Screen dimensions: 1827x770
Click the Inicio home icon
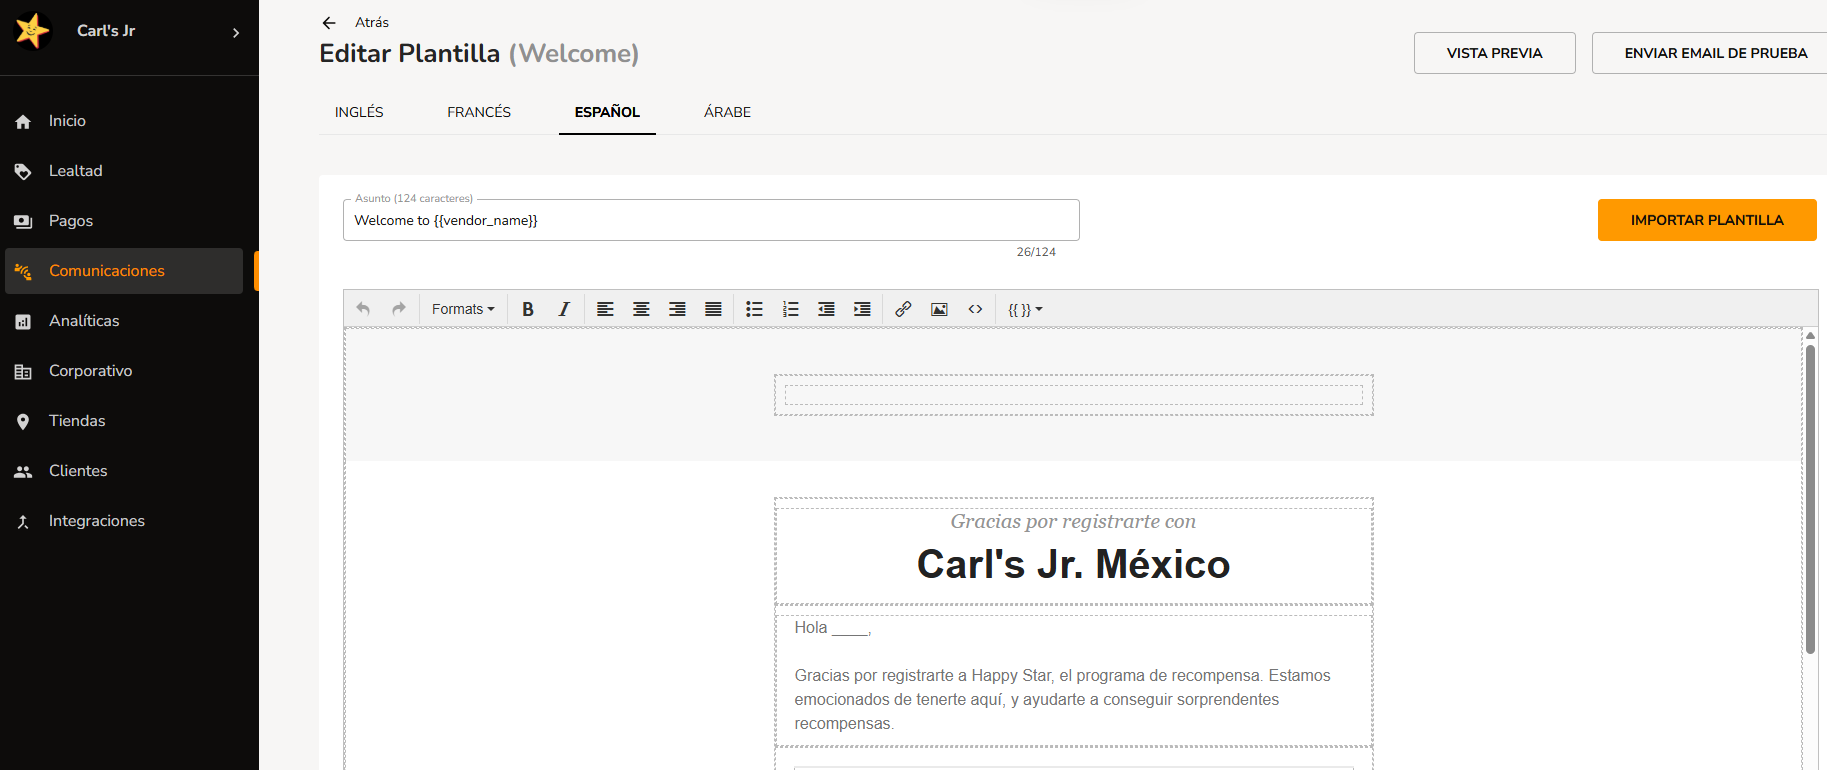(x=23, y=122)
